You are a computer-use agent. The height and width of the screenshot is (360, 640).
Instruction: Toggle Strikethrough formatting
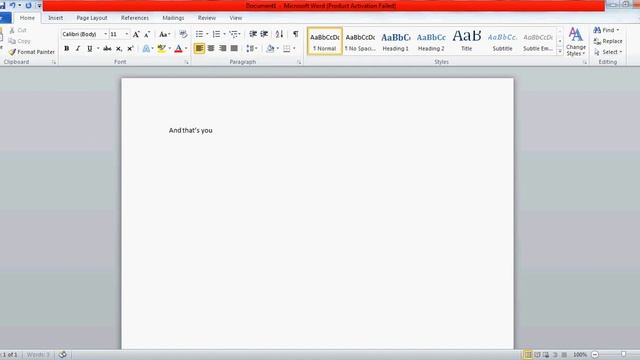(x=107, y=49)
